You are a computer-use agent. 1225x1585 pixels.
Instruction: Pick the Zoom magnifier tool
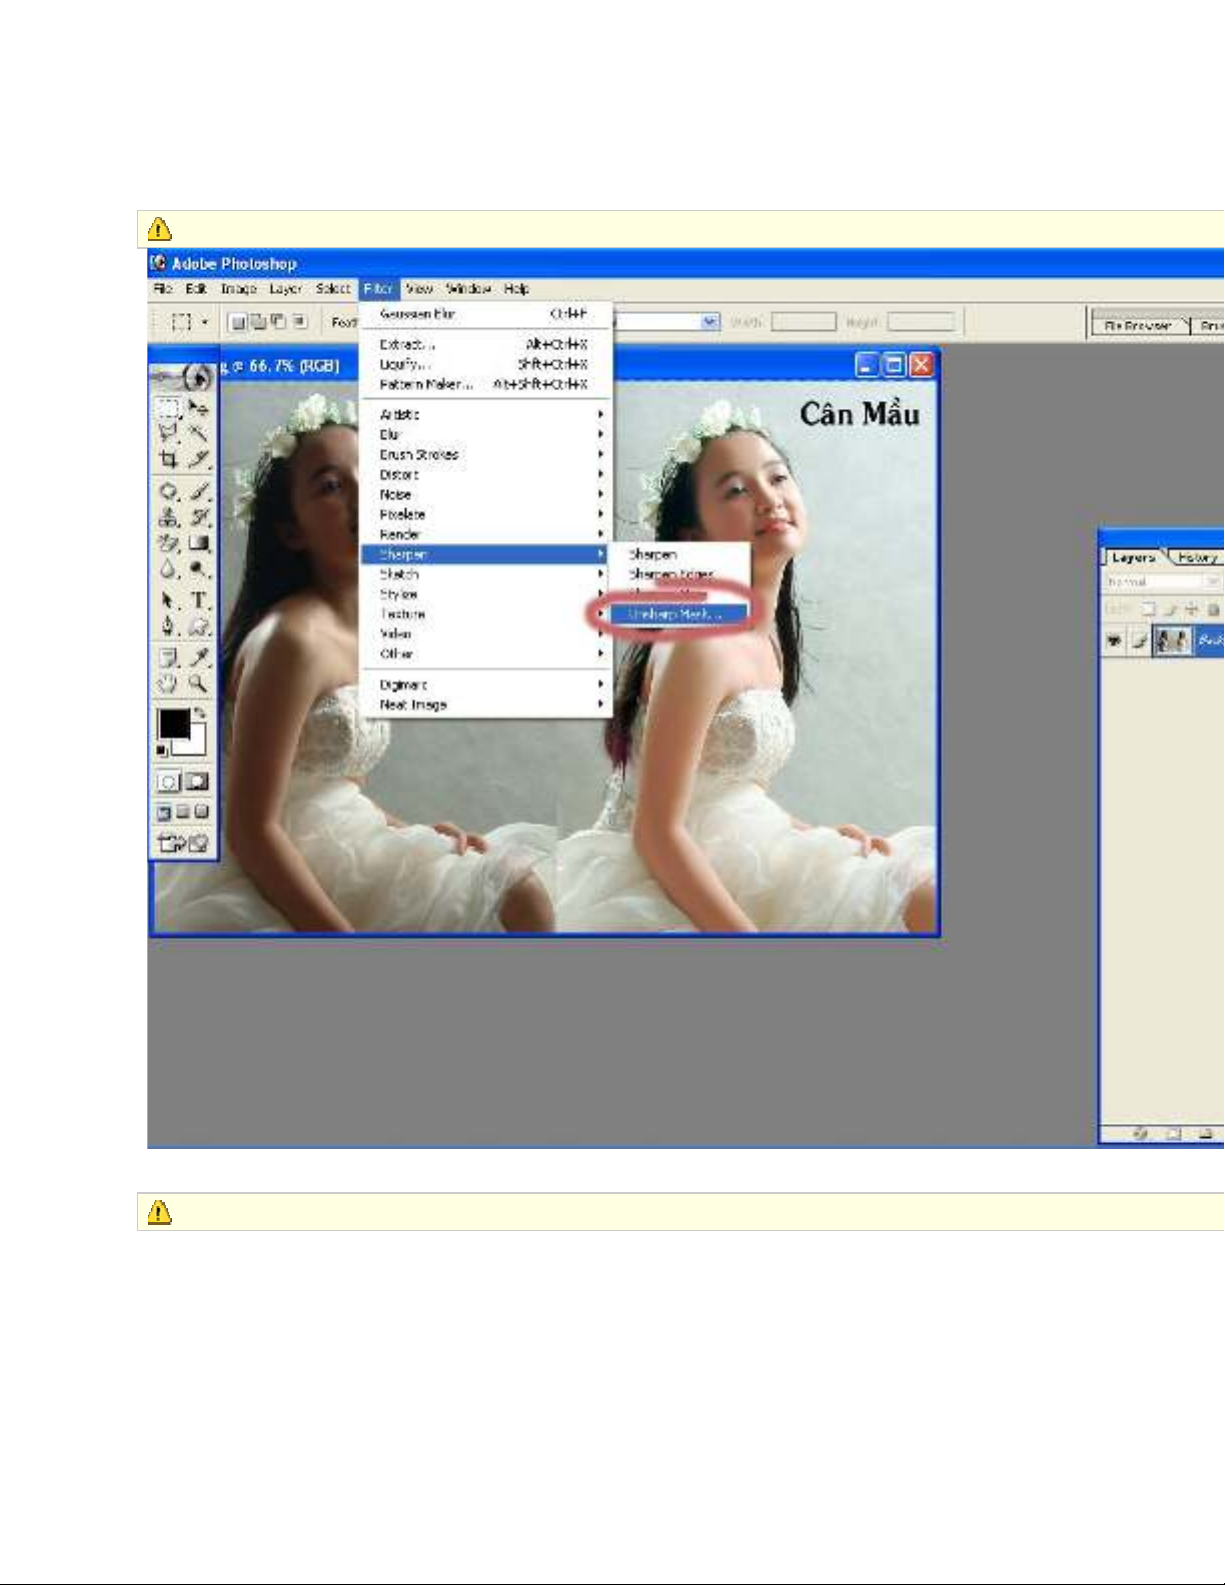pyautogui.click(x=200, y=684)
